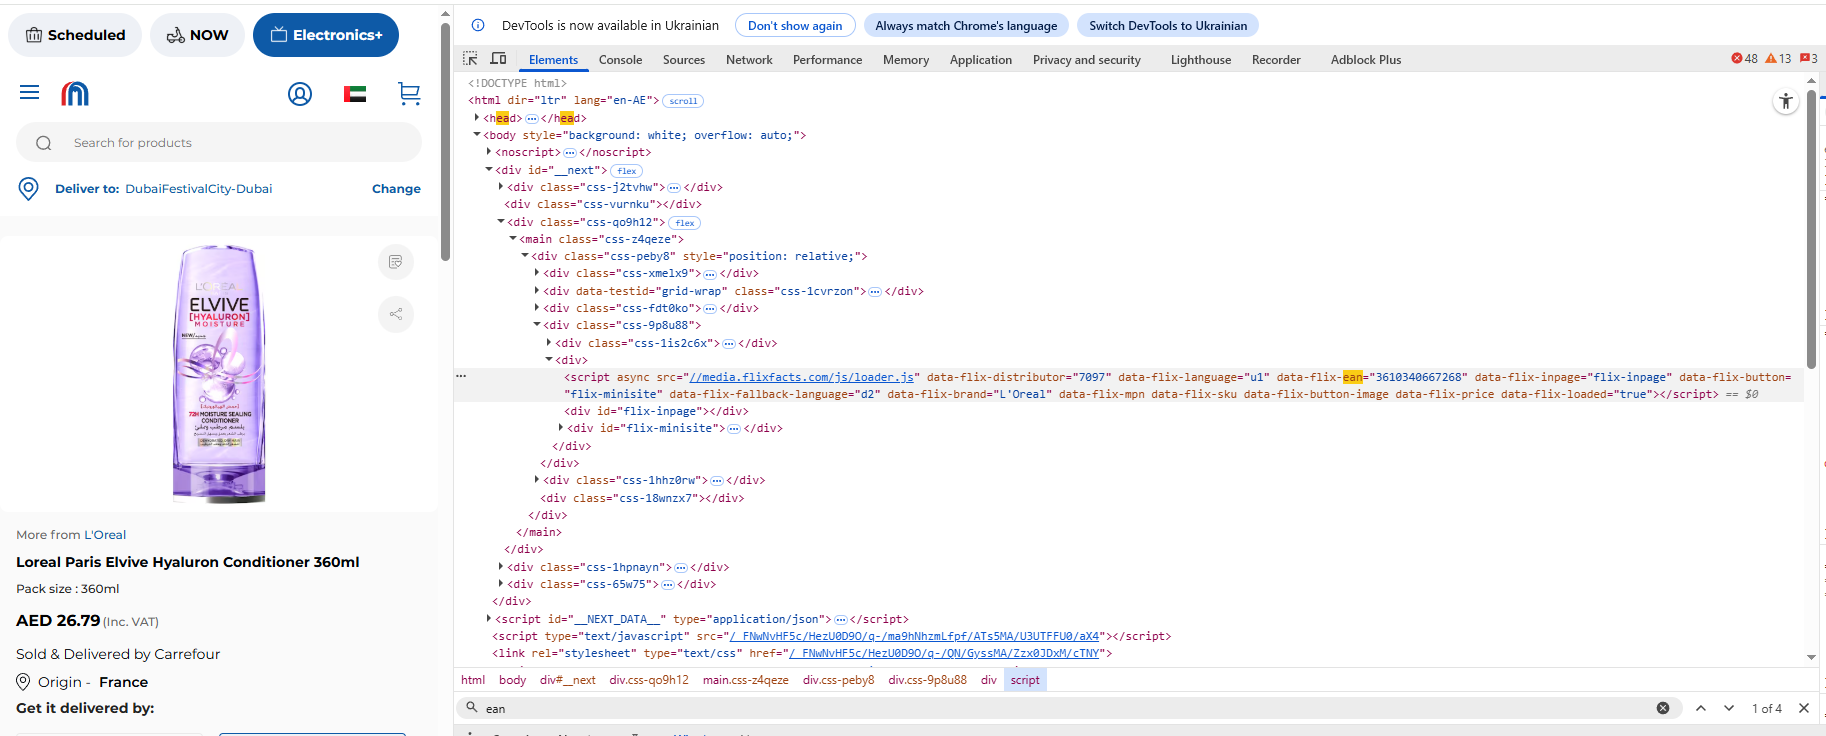This screenshot has height=736, width=1826.
Task: Open the user account icon
Action: coord(300,94)
